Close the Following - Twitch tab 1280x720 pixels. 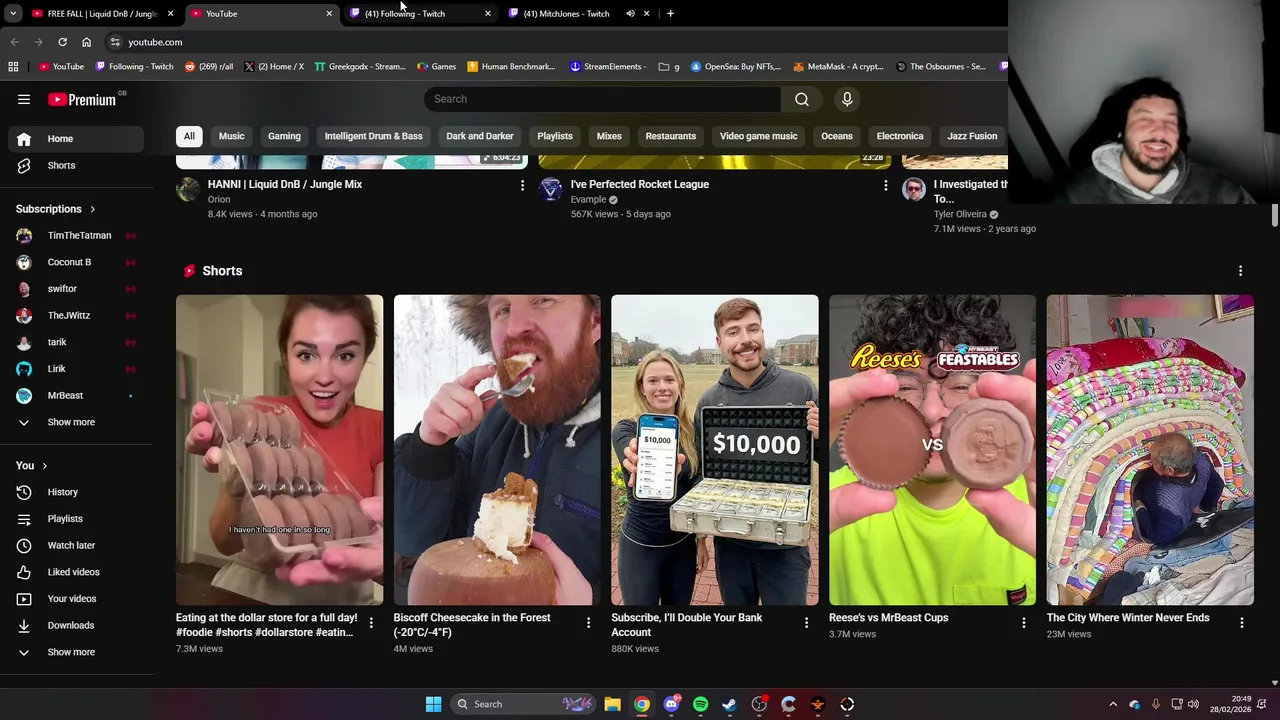click(487, 14)
